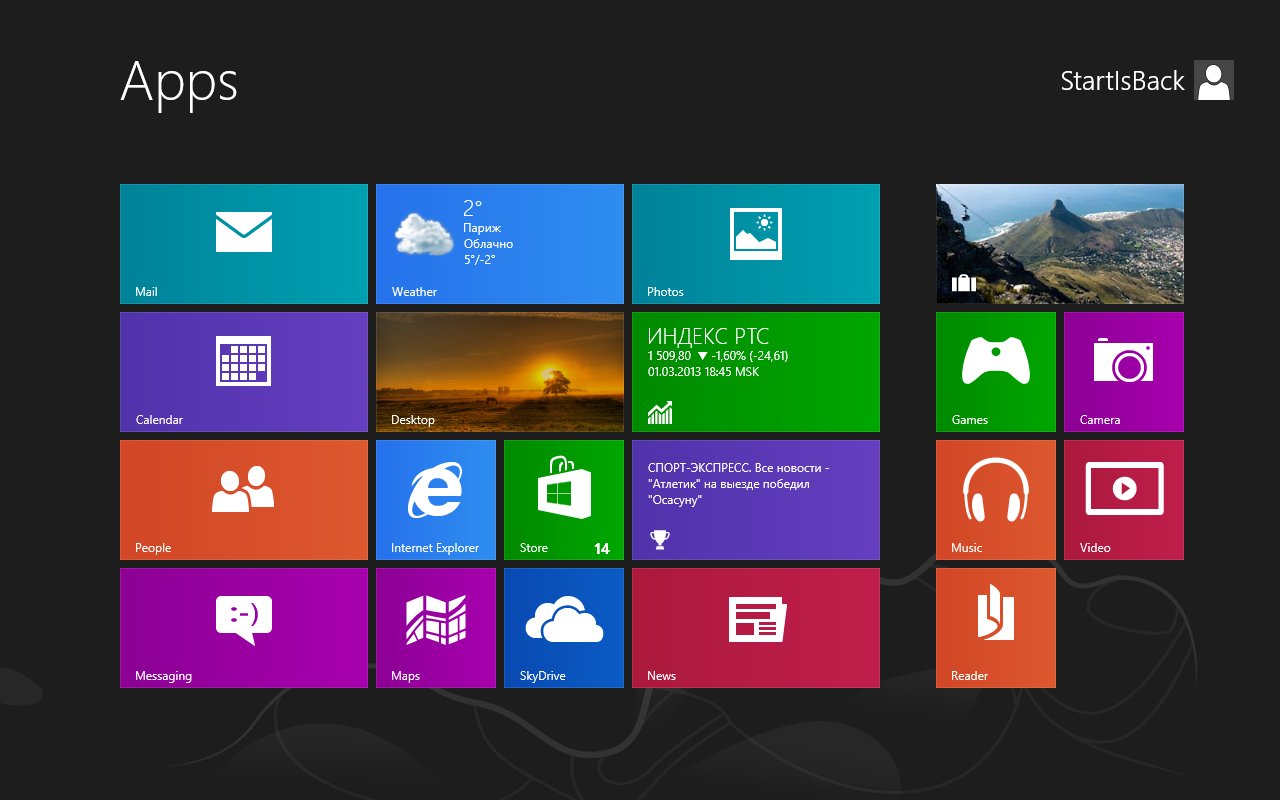Launch the Music app
Viewport: 1280px width, 800px height.
(x=996, y=499)
